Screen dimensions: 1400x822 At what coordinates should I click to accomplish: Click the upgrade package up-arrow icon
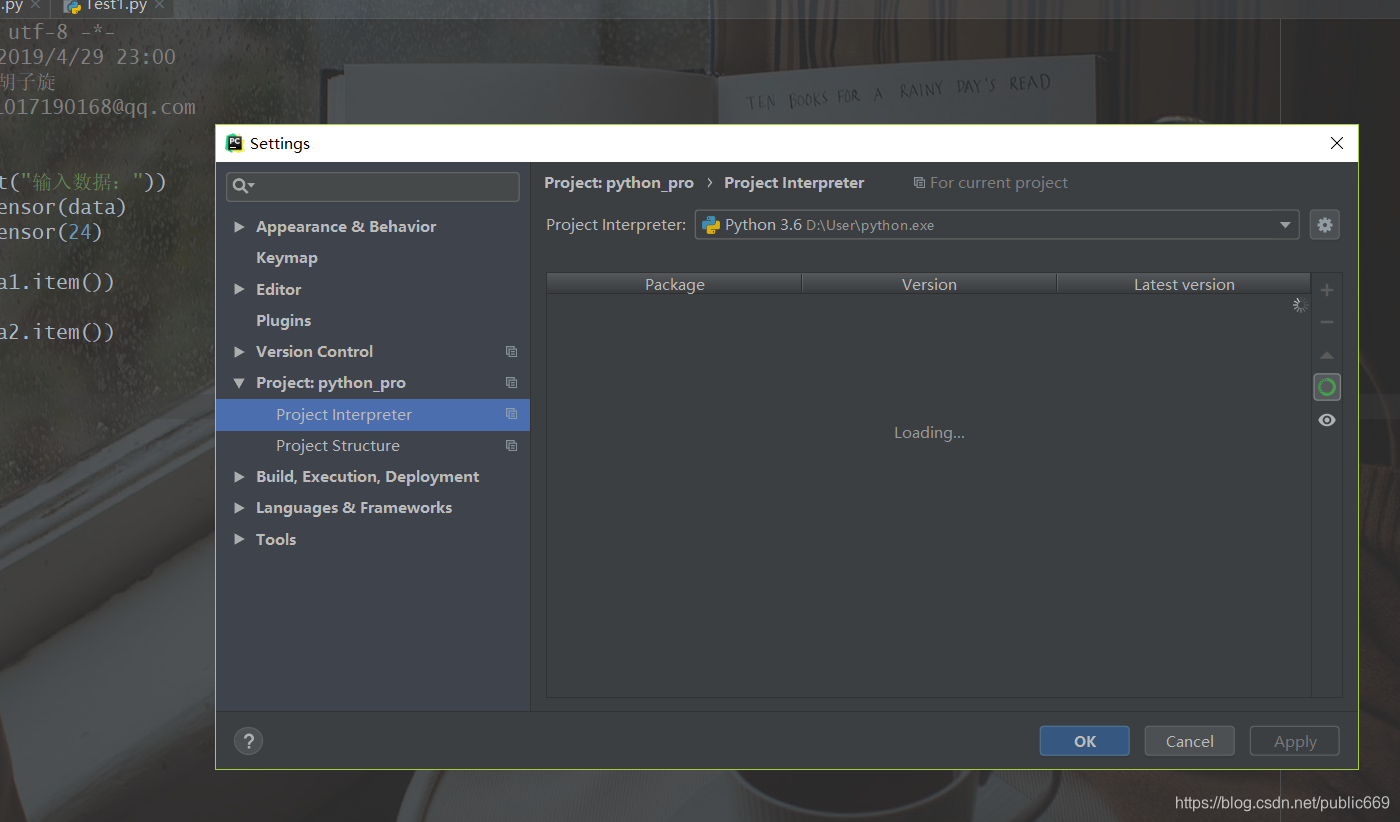pos(1327,355)
